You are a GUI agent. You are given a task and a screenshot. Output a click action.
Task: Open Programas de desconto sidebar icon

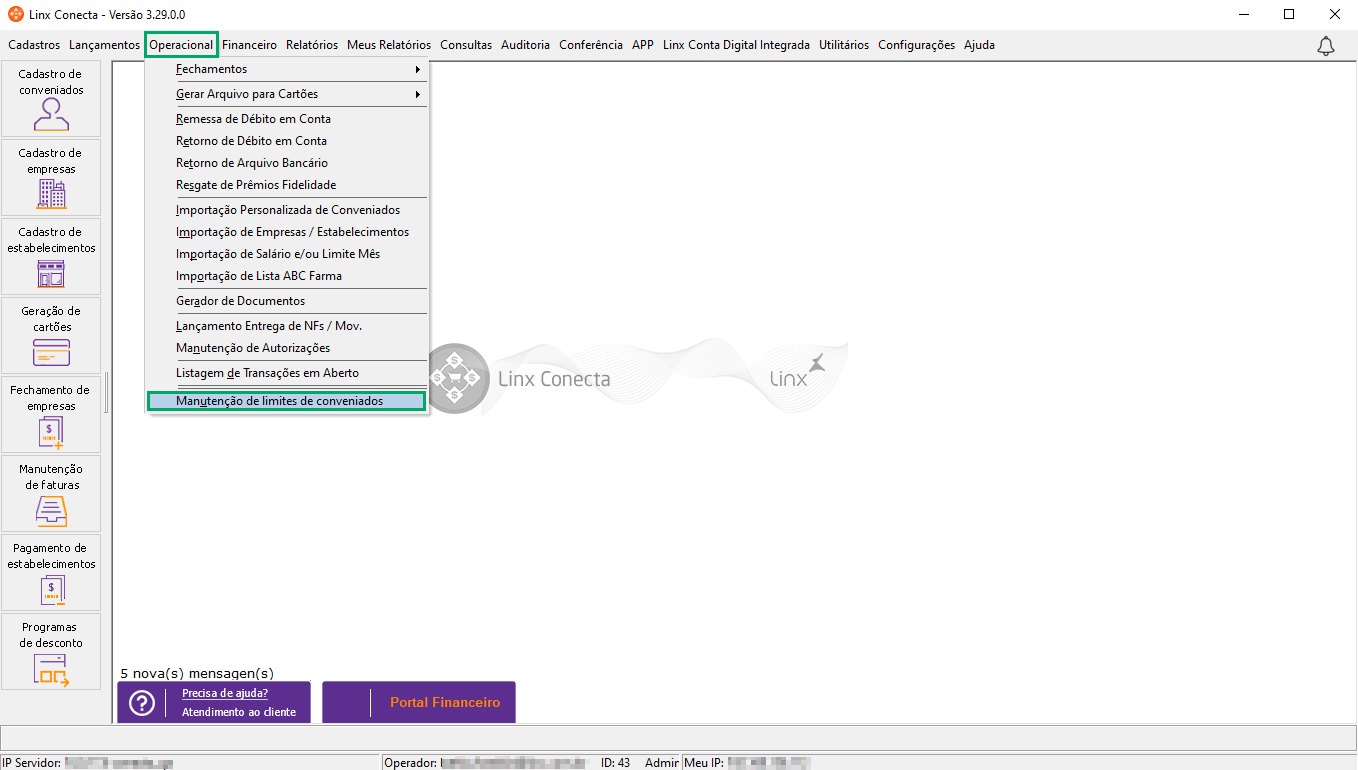[51, 651]
